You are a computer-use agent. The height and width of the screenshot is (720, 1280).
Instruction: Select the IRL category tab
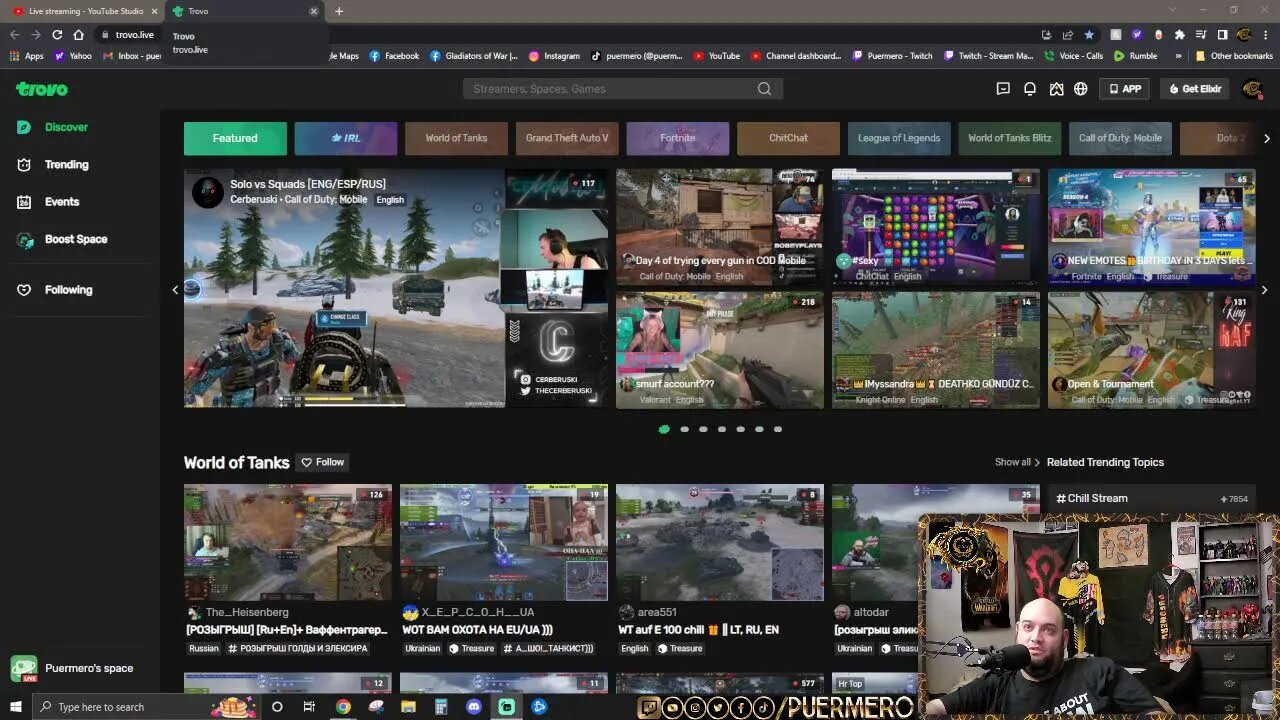click(346, 138)
